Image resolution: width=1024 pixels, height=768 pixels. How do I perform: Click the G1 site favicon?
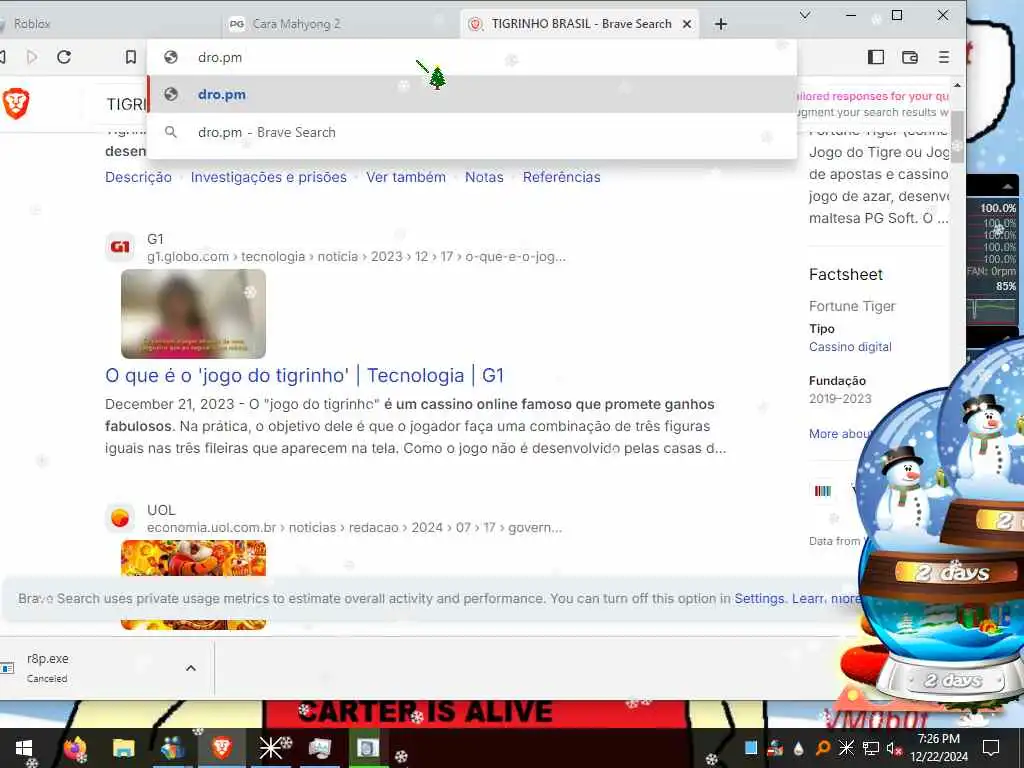click(x=120, y=247)
